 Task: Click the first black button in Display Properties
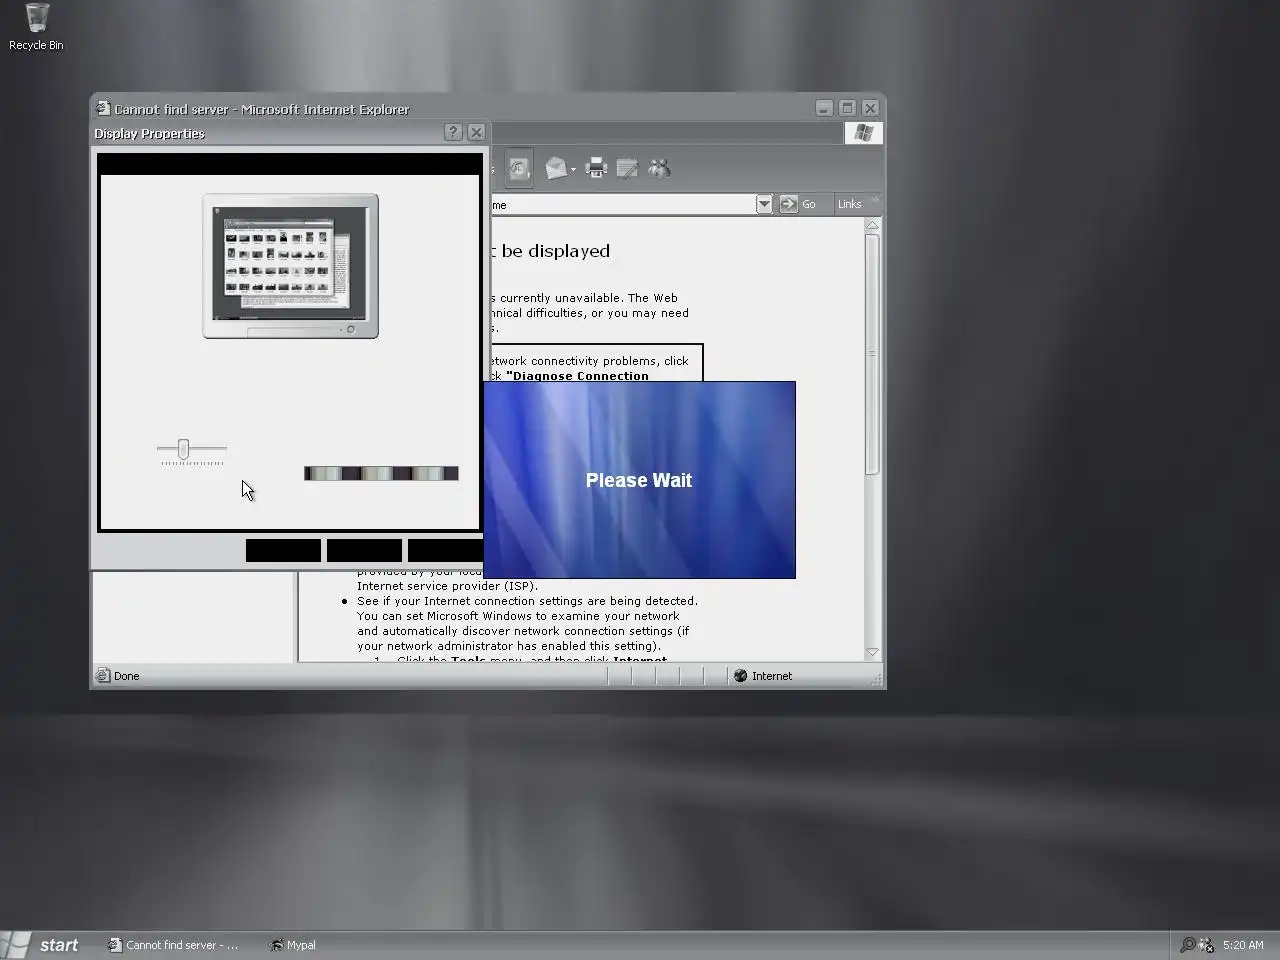pyautogui.click(x=283, y=550)
